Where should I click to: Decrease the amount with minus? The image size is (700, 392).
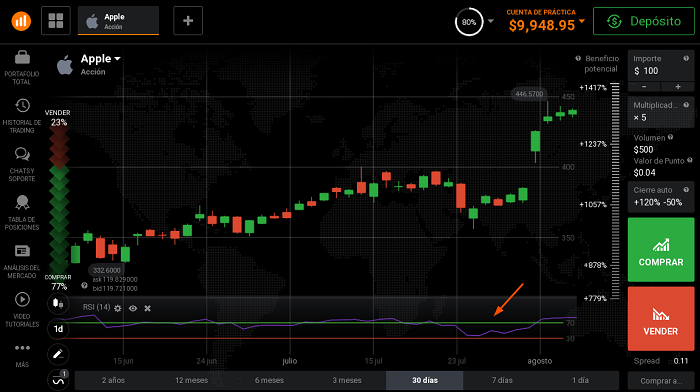[644, 87]
